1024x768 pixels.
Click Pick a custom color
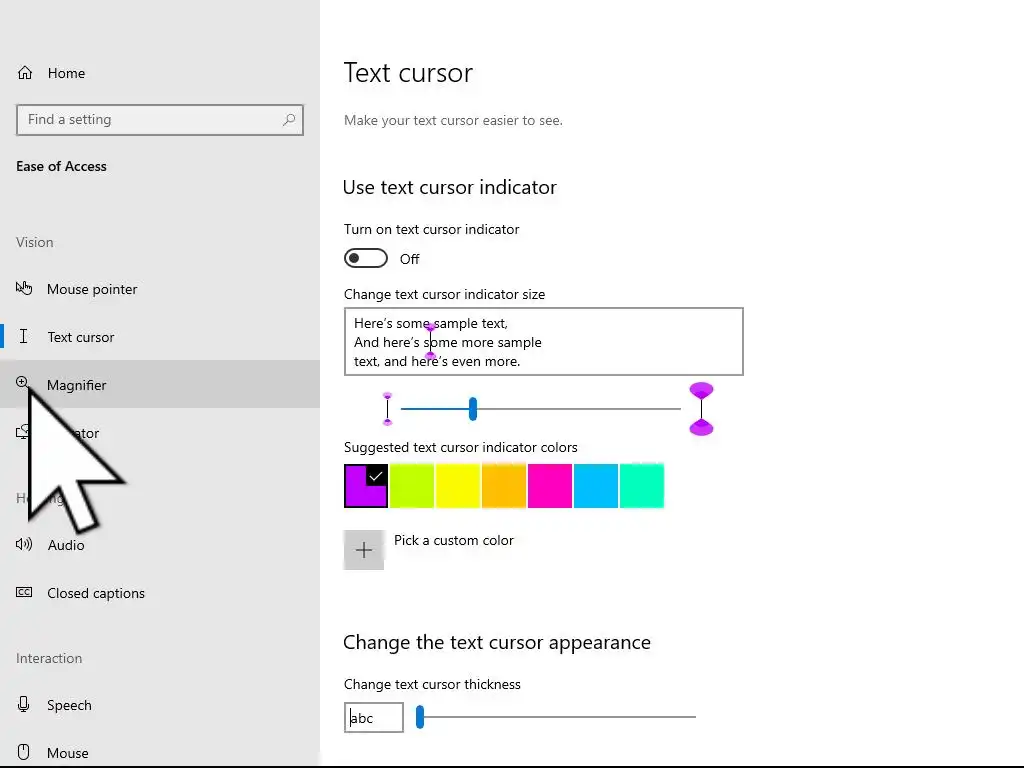pos(453,540)
